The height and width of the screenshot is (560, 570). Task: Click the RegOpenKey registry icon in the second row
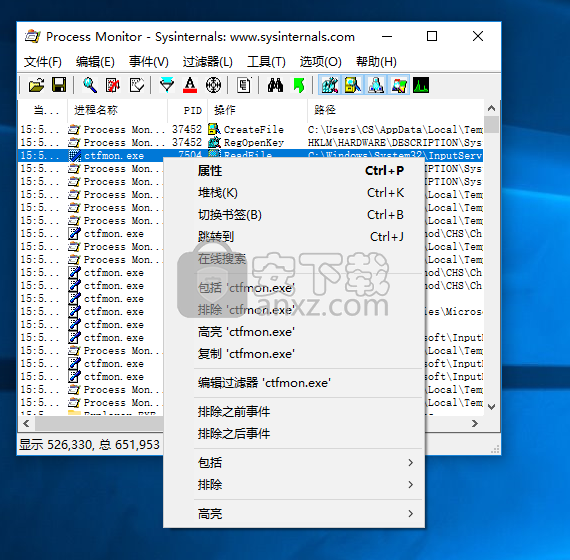tap(214, 142)
